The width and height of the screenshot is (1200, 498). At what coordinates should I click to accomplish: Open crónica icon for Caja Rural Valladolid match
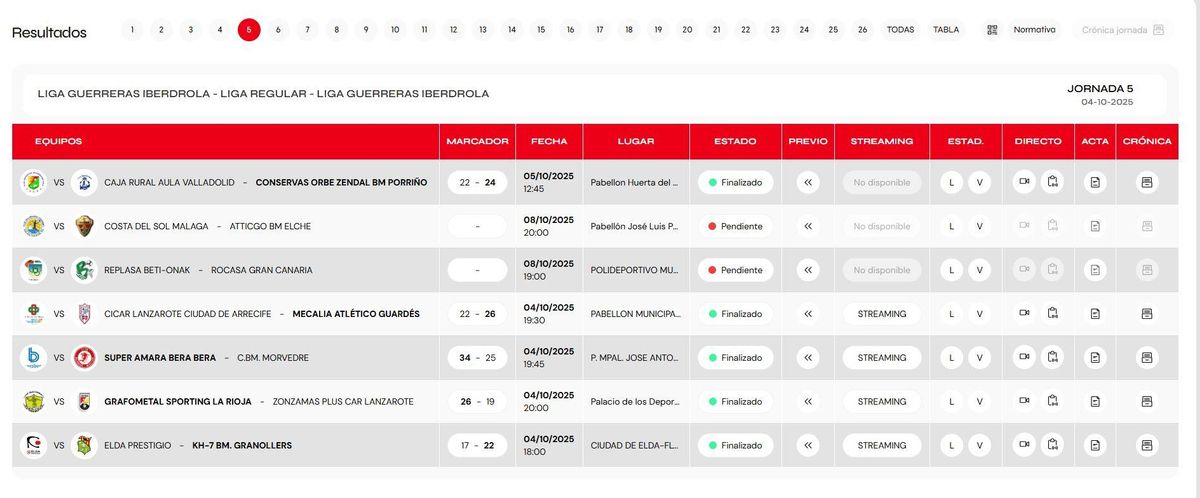click(1147, 182)
